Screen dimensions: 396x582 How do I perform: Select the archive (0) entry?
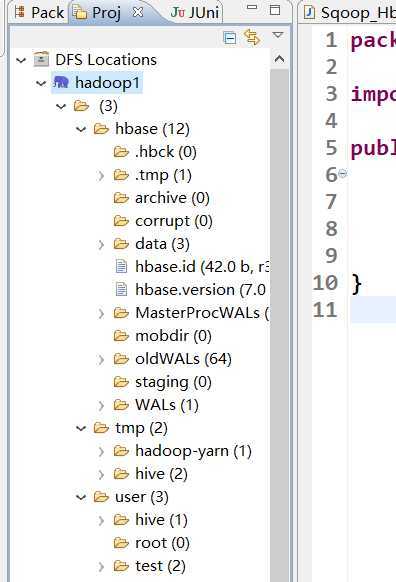point(173,198)
